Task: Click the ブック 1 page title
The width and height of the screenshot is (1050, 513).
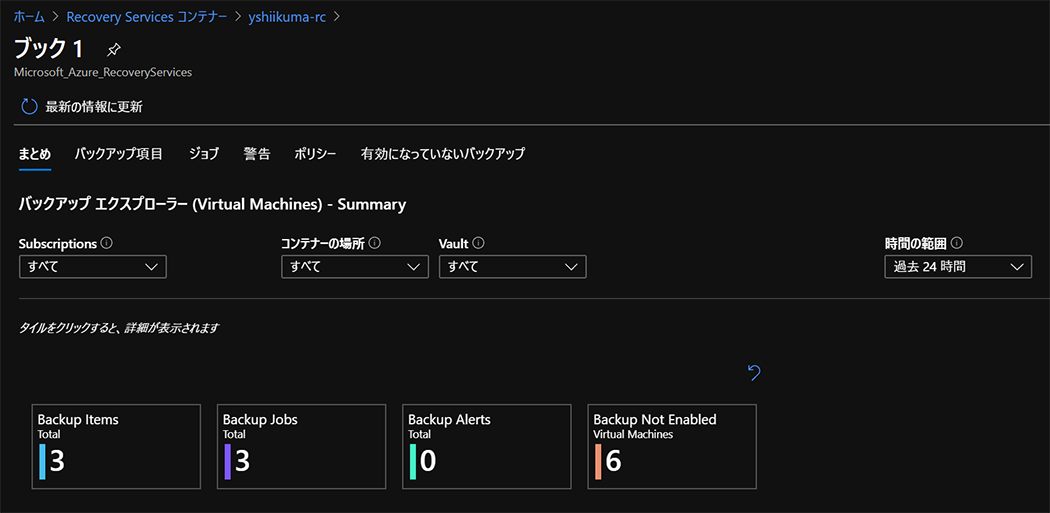Action: pos(49,50)
